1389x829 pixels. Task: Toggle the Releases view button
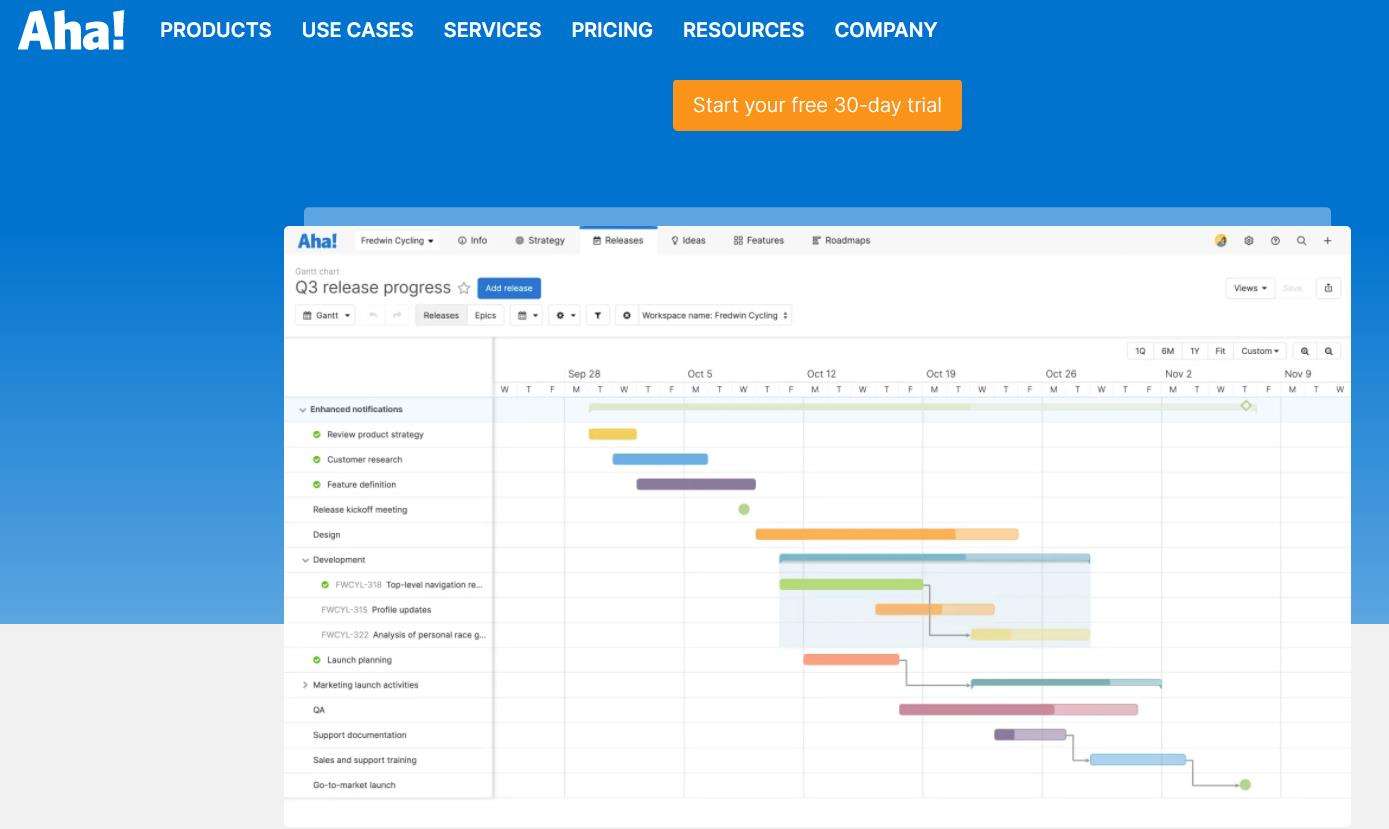(441, 315)
